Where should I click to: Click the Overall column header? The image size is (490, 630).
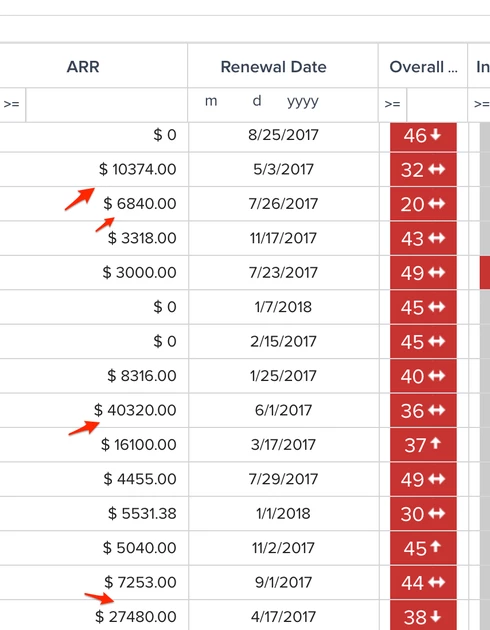click(x=423, y=66)
